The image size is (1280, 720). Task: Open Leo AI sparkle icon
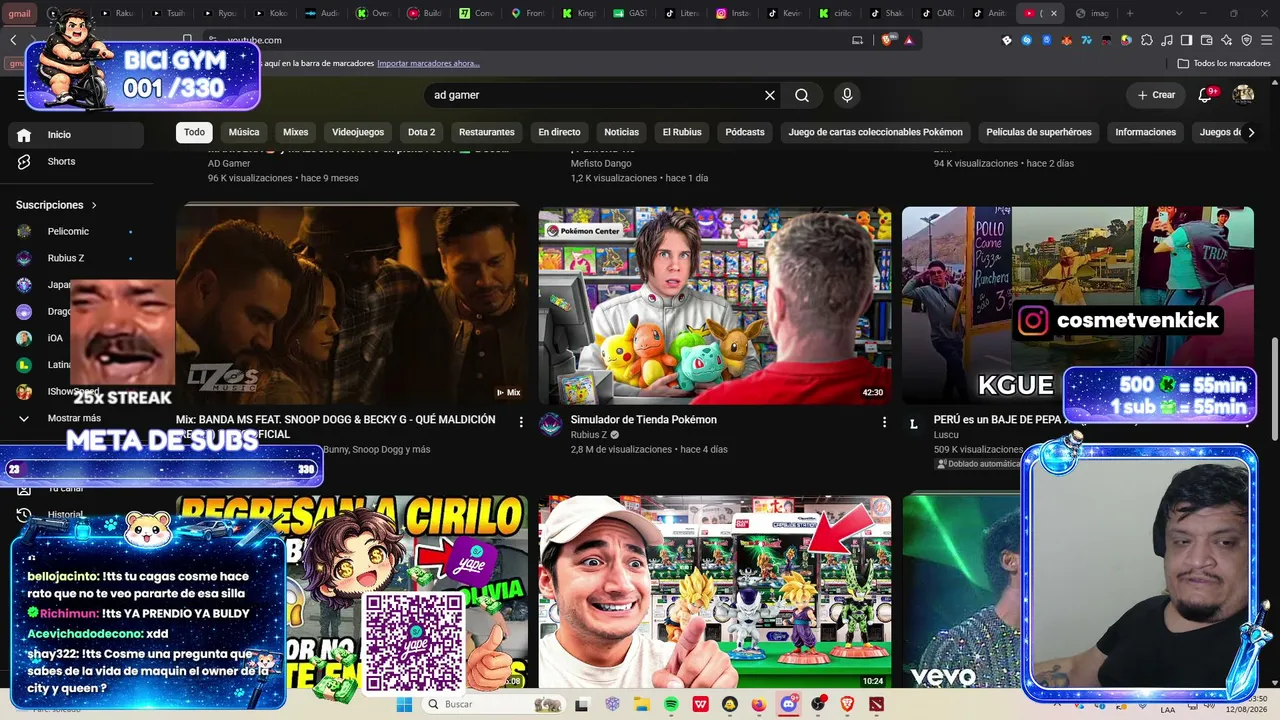coord(1227,40)
